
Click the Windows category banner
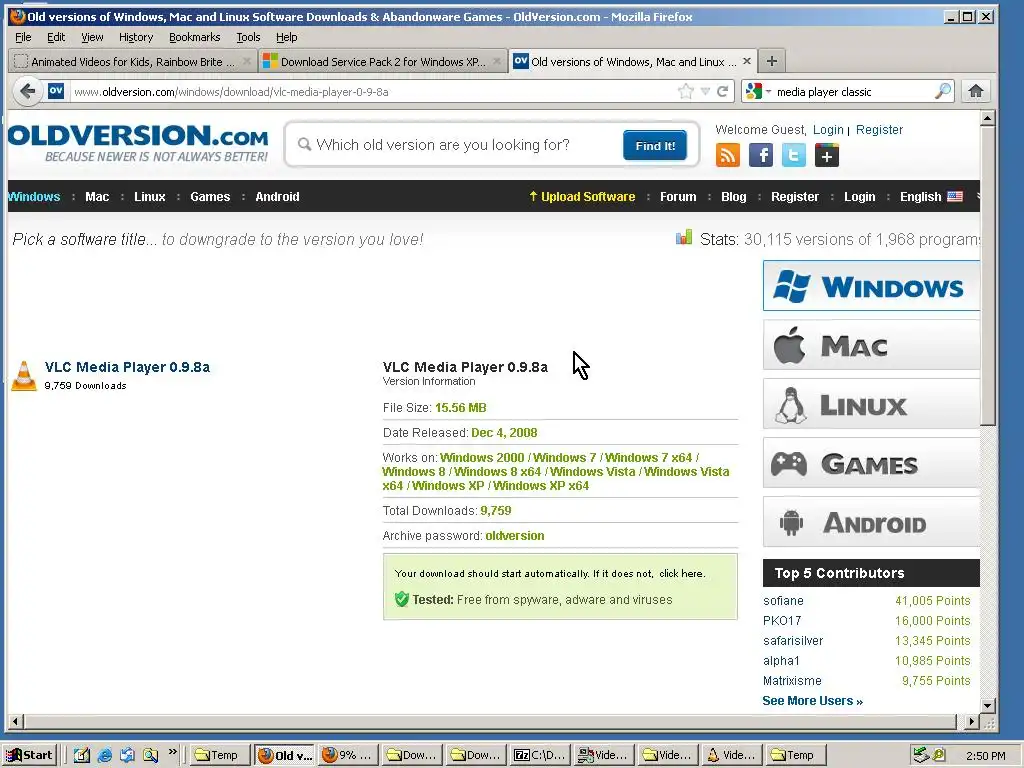click(x=871, y=286)
